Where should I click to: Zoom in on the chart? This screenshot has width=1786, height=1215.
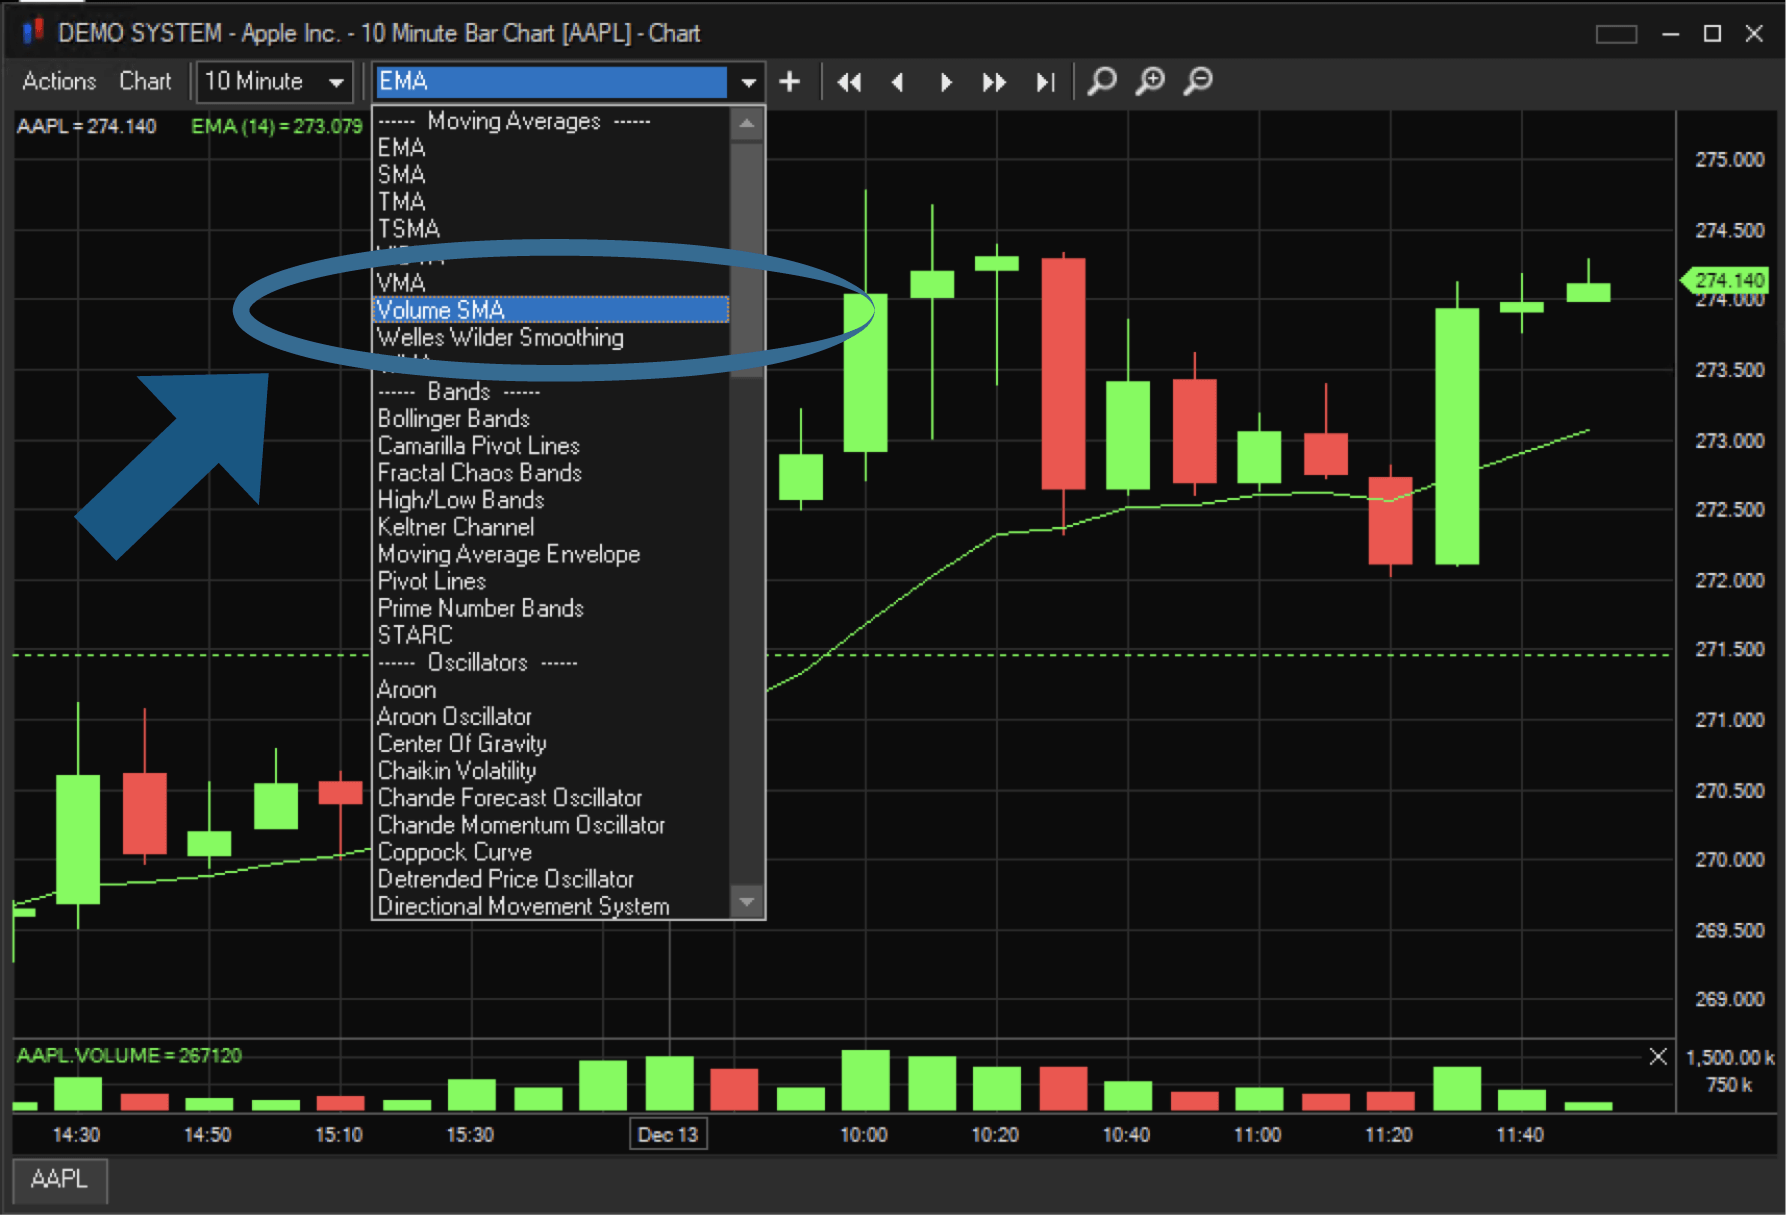pos(1150,81)
